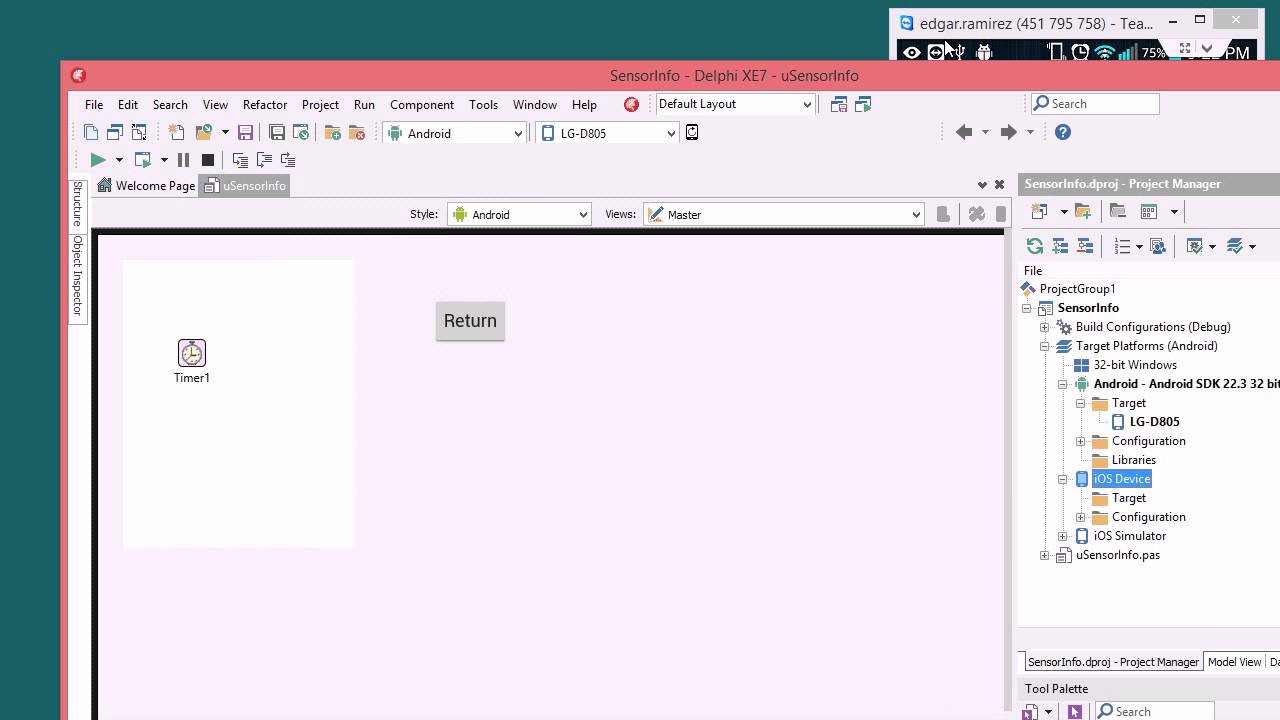Click the green Run button
The height and width of the screenshot is (720, 1280).
[97, 160]
